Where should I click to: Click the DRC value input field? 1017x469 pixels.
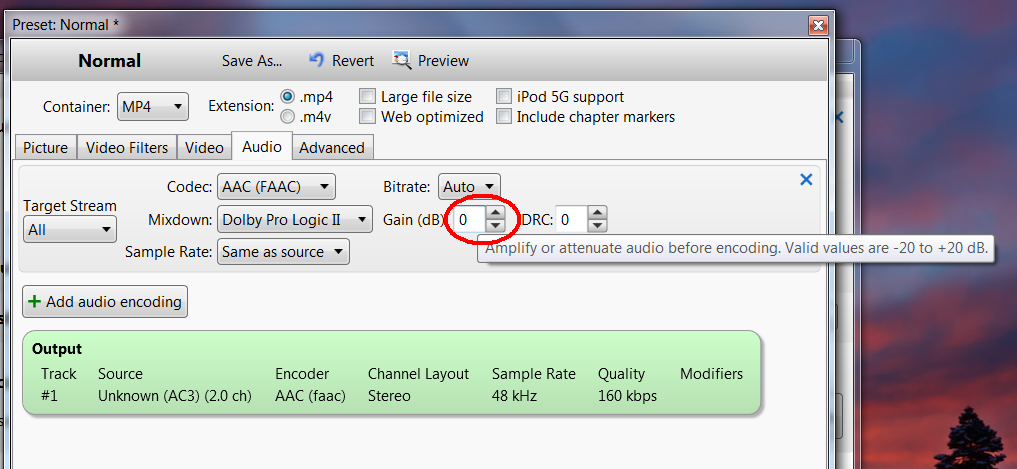tap(571, 219)
